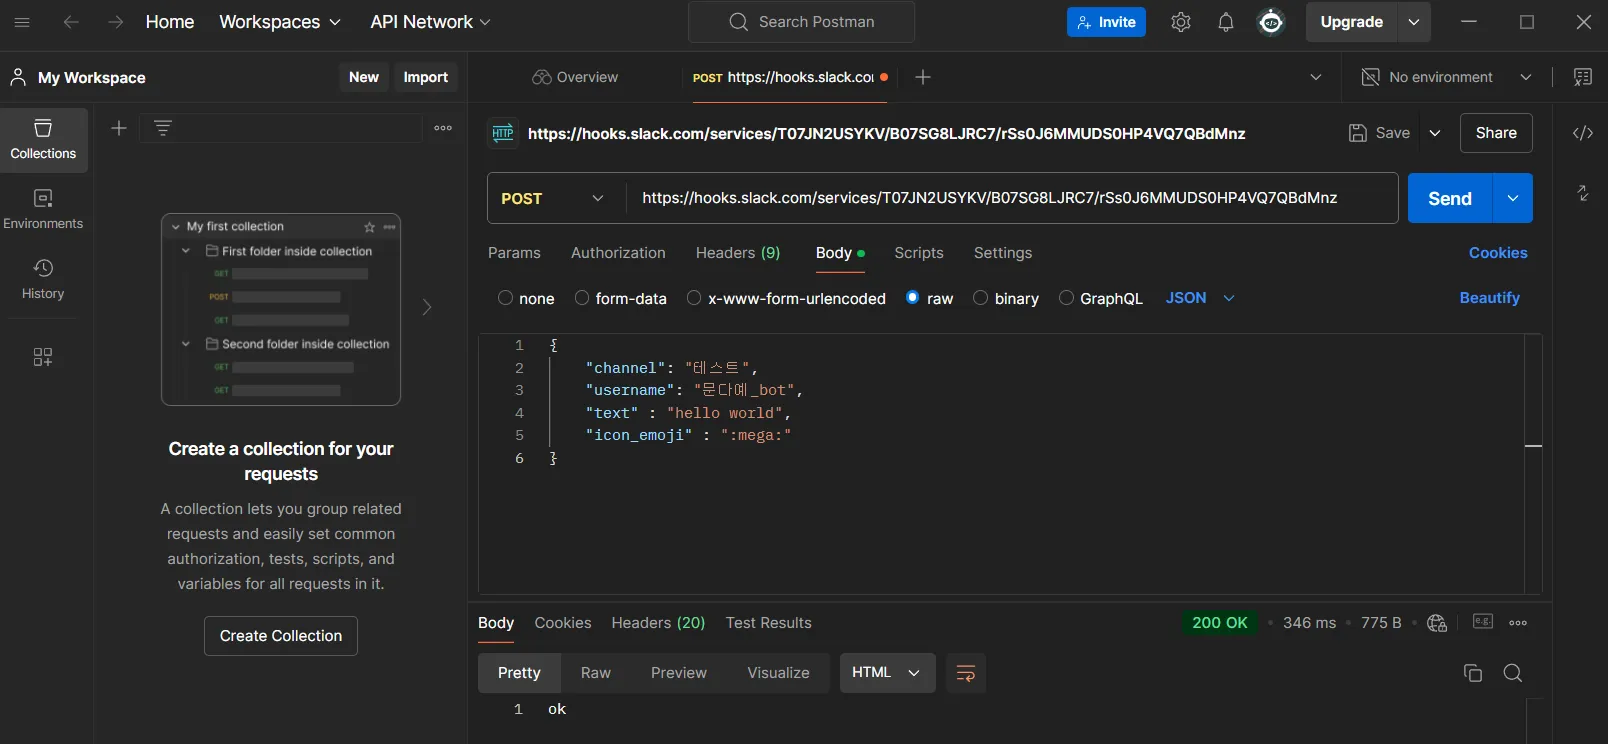Image resolution: width=1608 pixels, height=744 pixels.
Task: Switch response view to Raw
Action: tap(596, 673)
